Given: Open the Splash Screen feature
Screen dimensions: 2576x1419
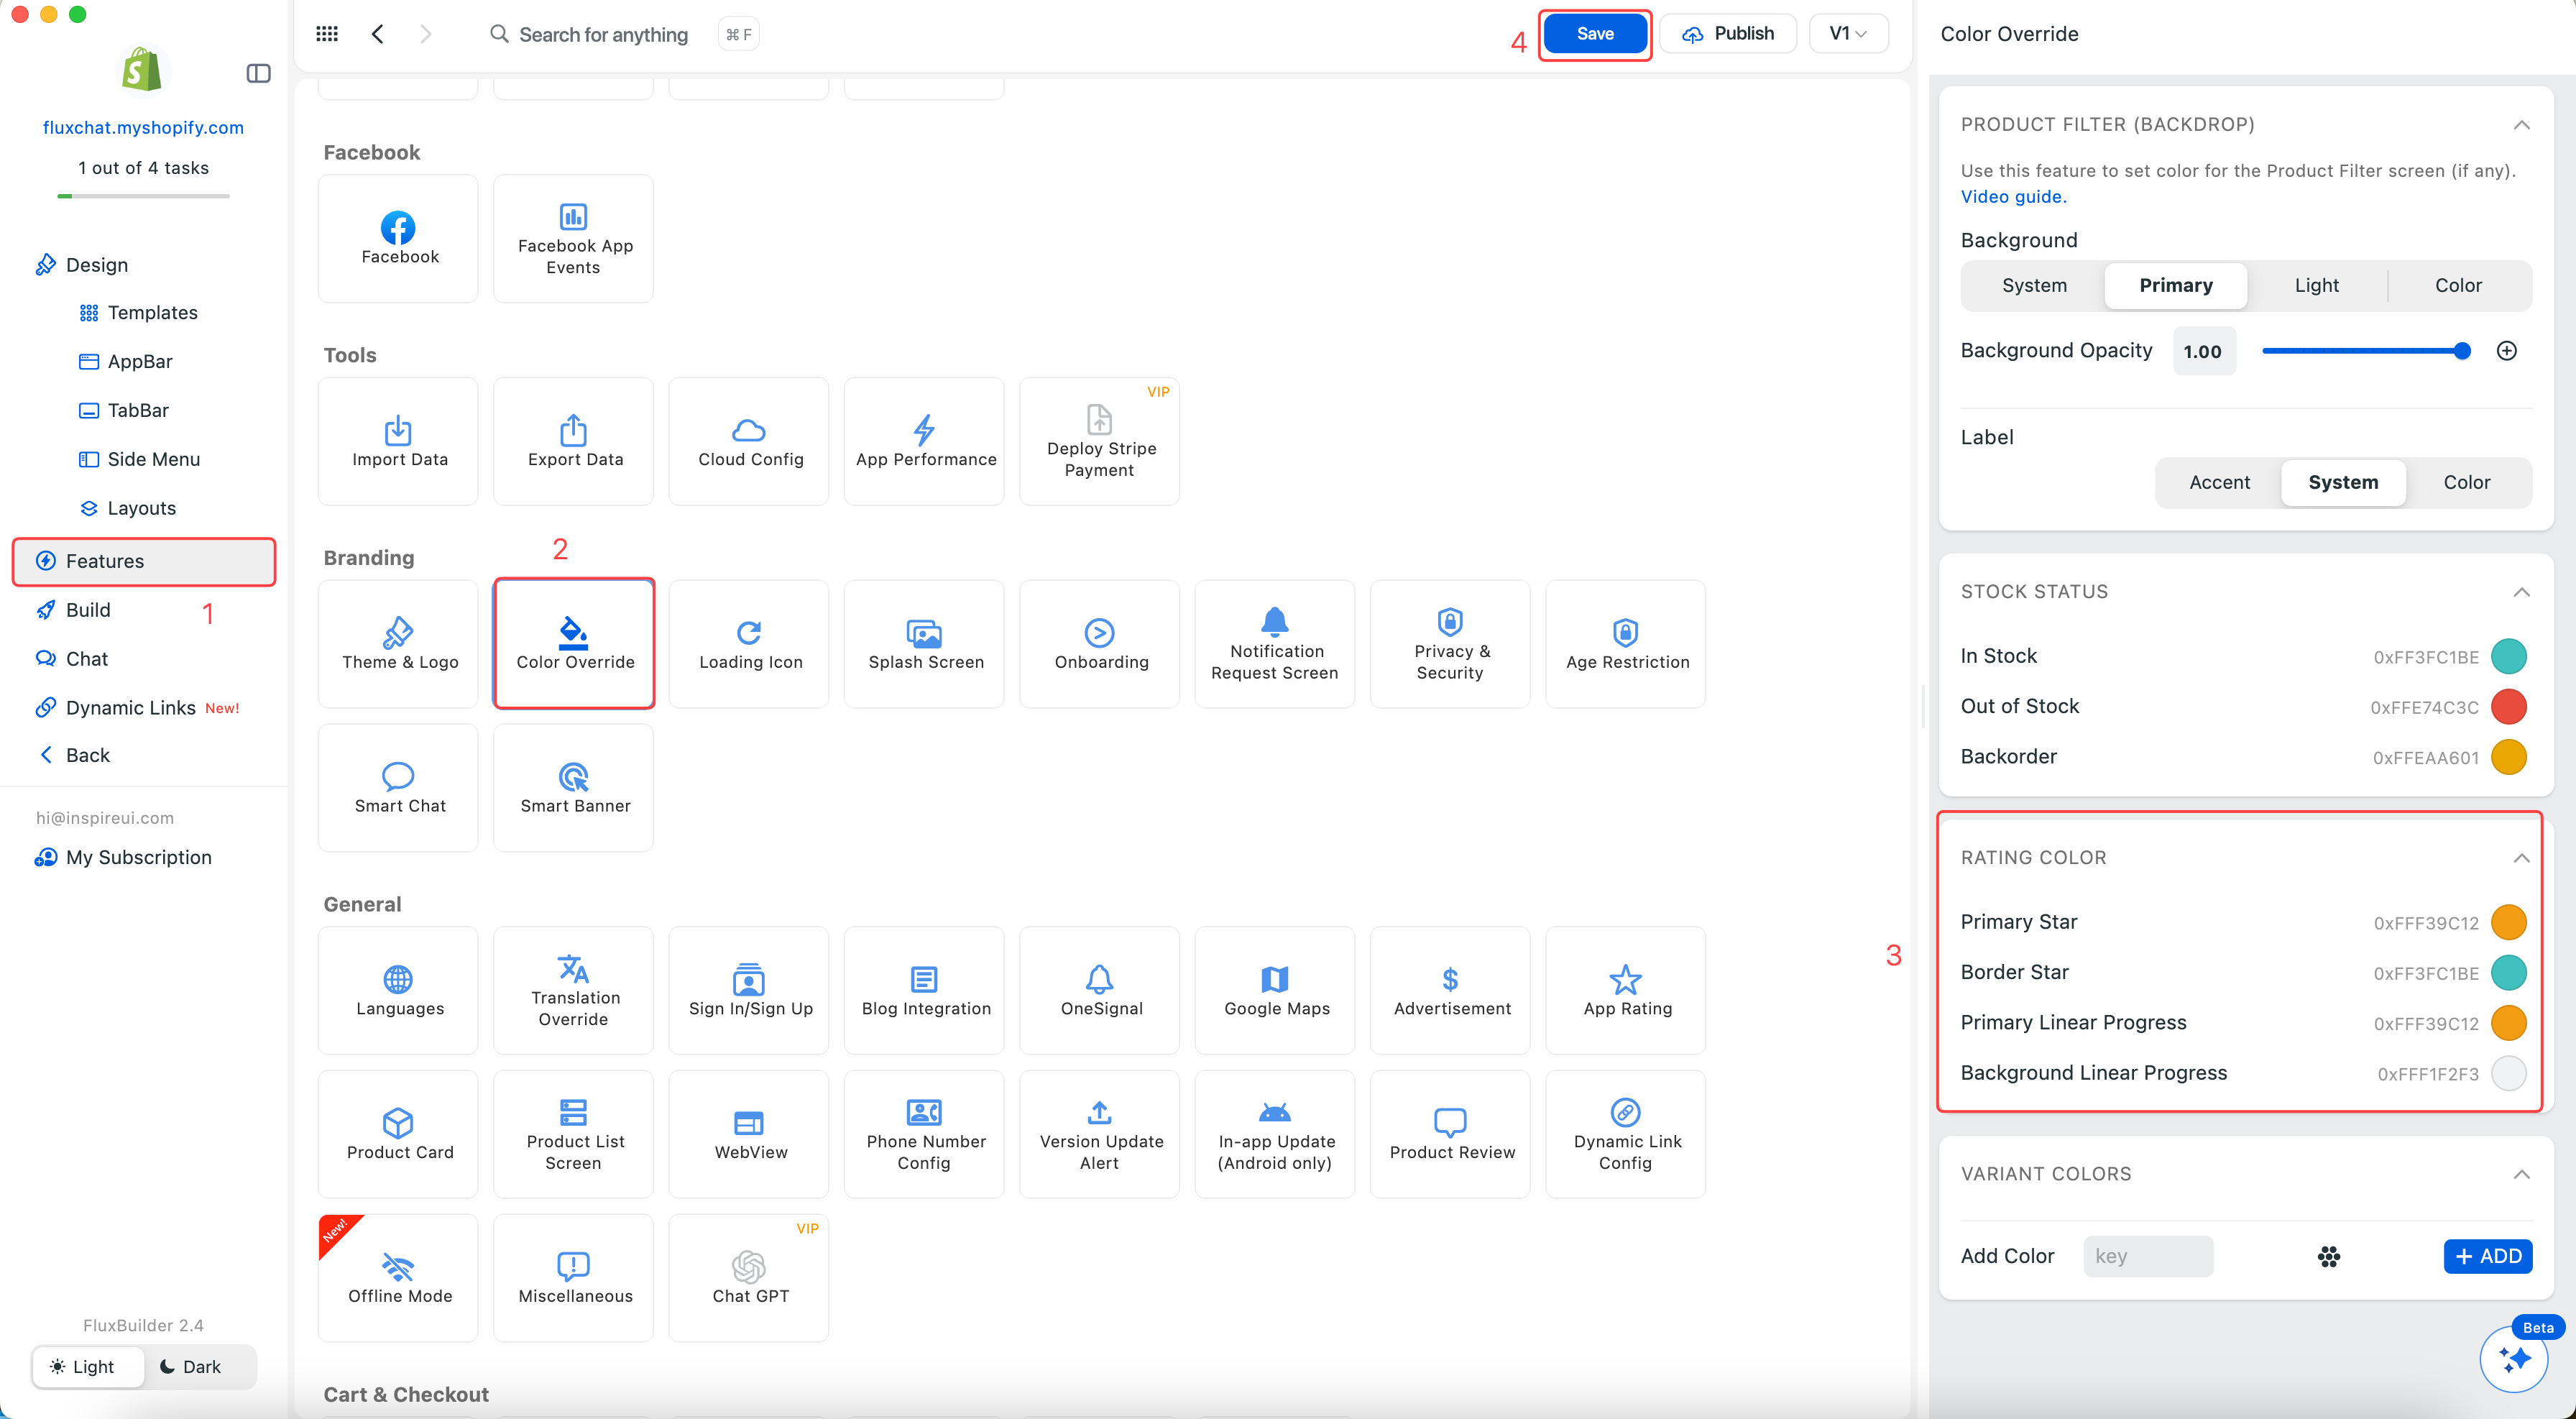Looking at the screenshot, I should (x=925, y=643).
